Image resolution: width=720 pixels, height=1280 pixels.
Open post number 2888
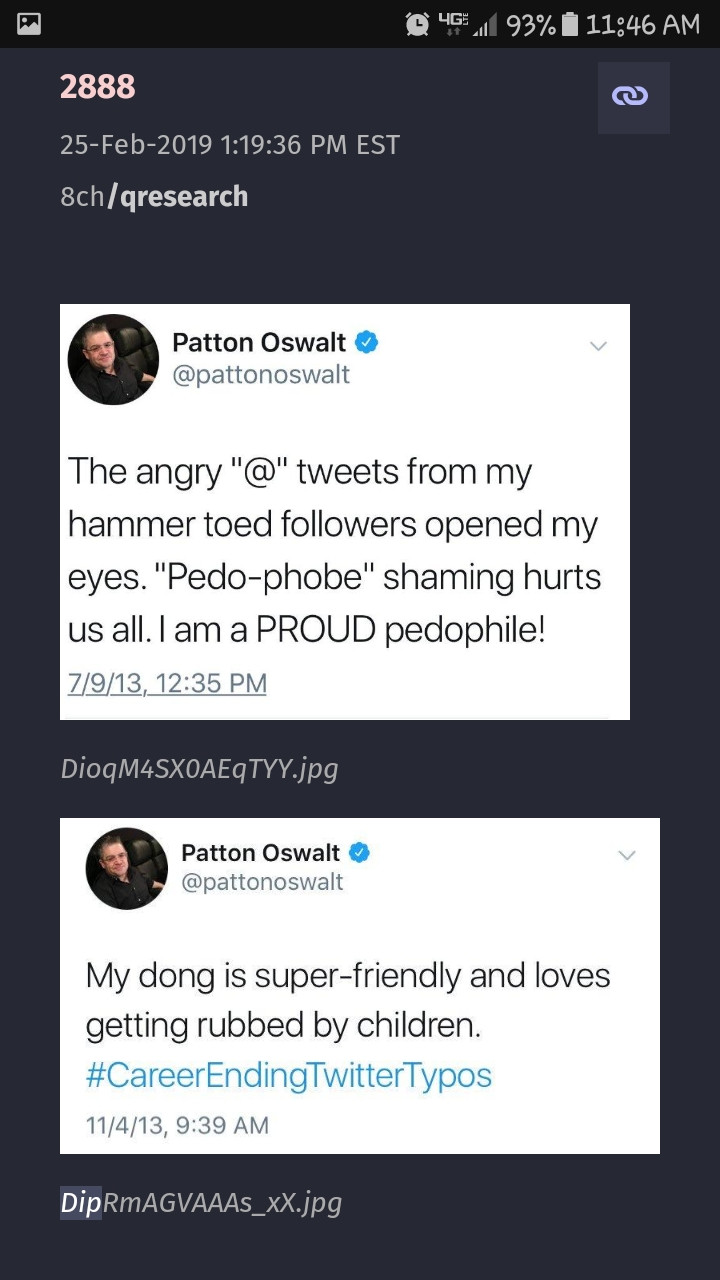(97, 87)
